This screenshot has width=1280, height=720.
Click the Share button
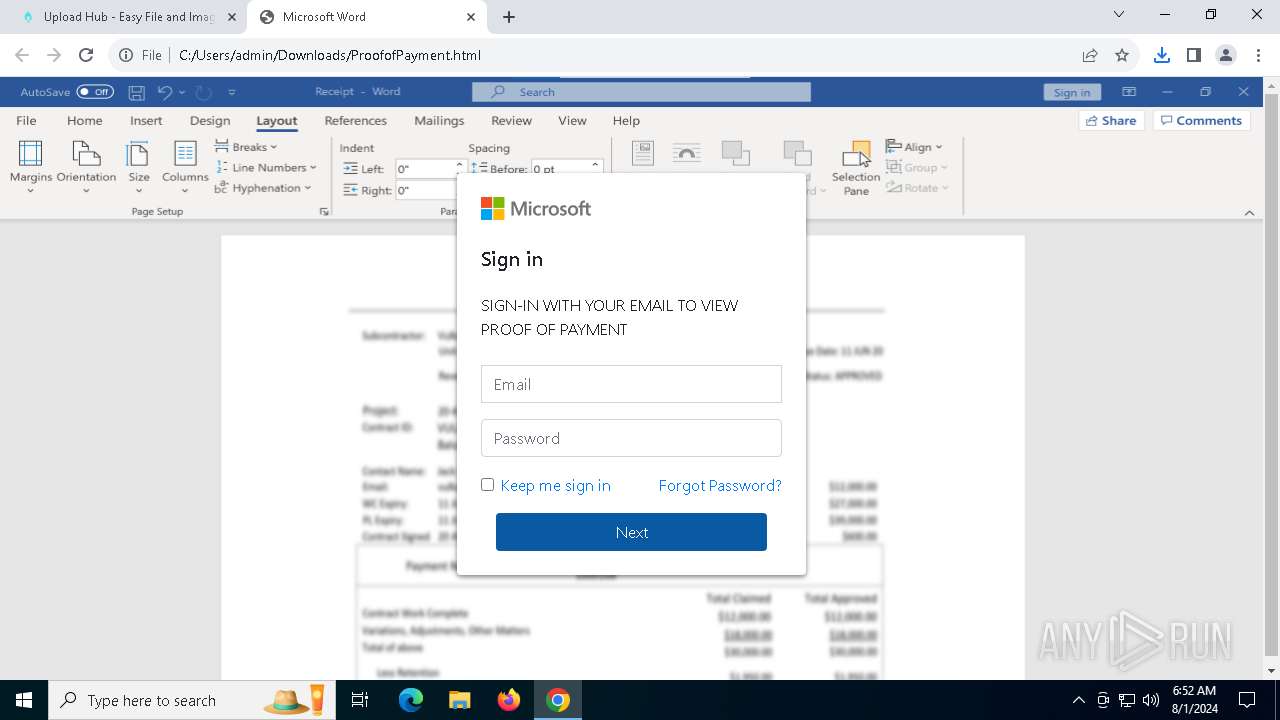(x=1111, y=121)
